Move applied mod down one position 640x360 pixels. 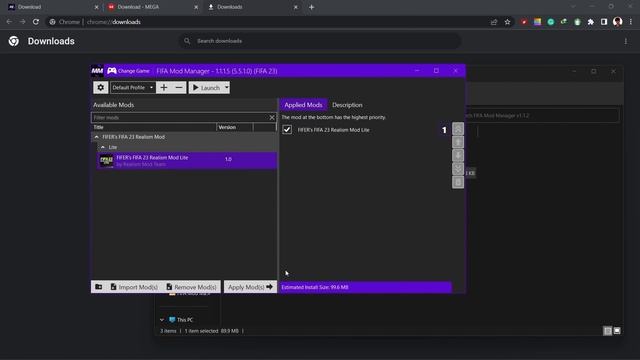coord(458,156)
